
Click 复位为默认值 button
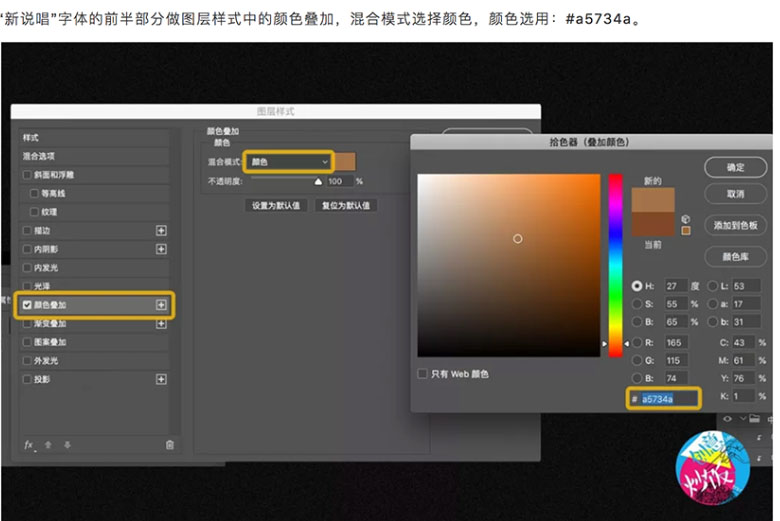(x=346, y=206)
